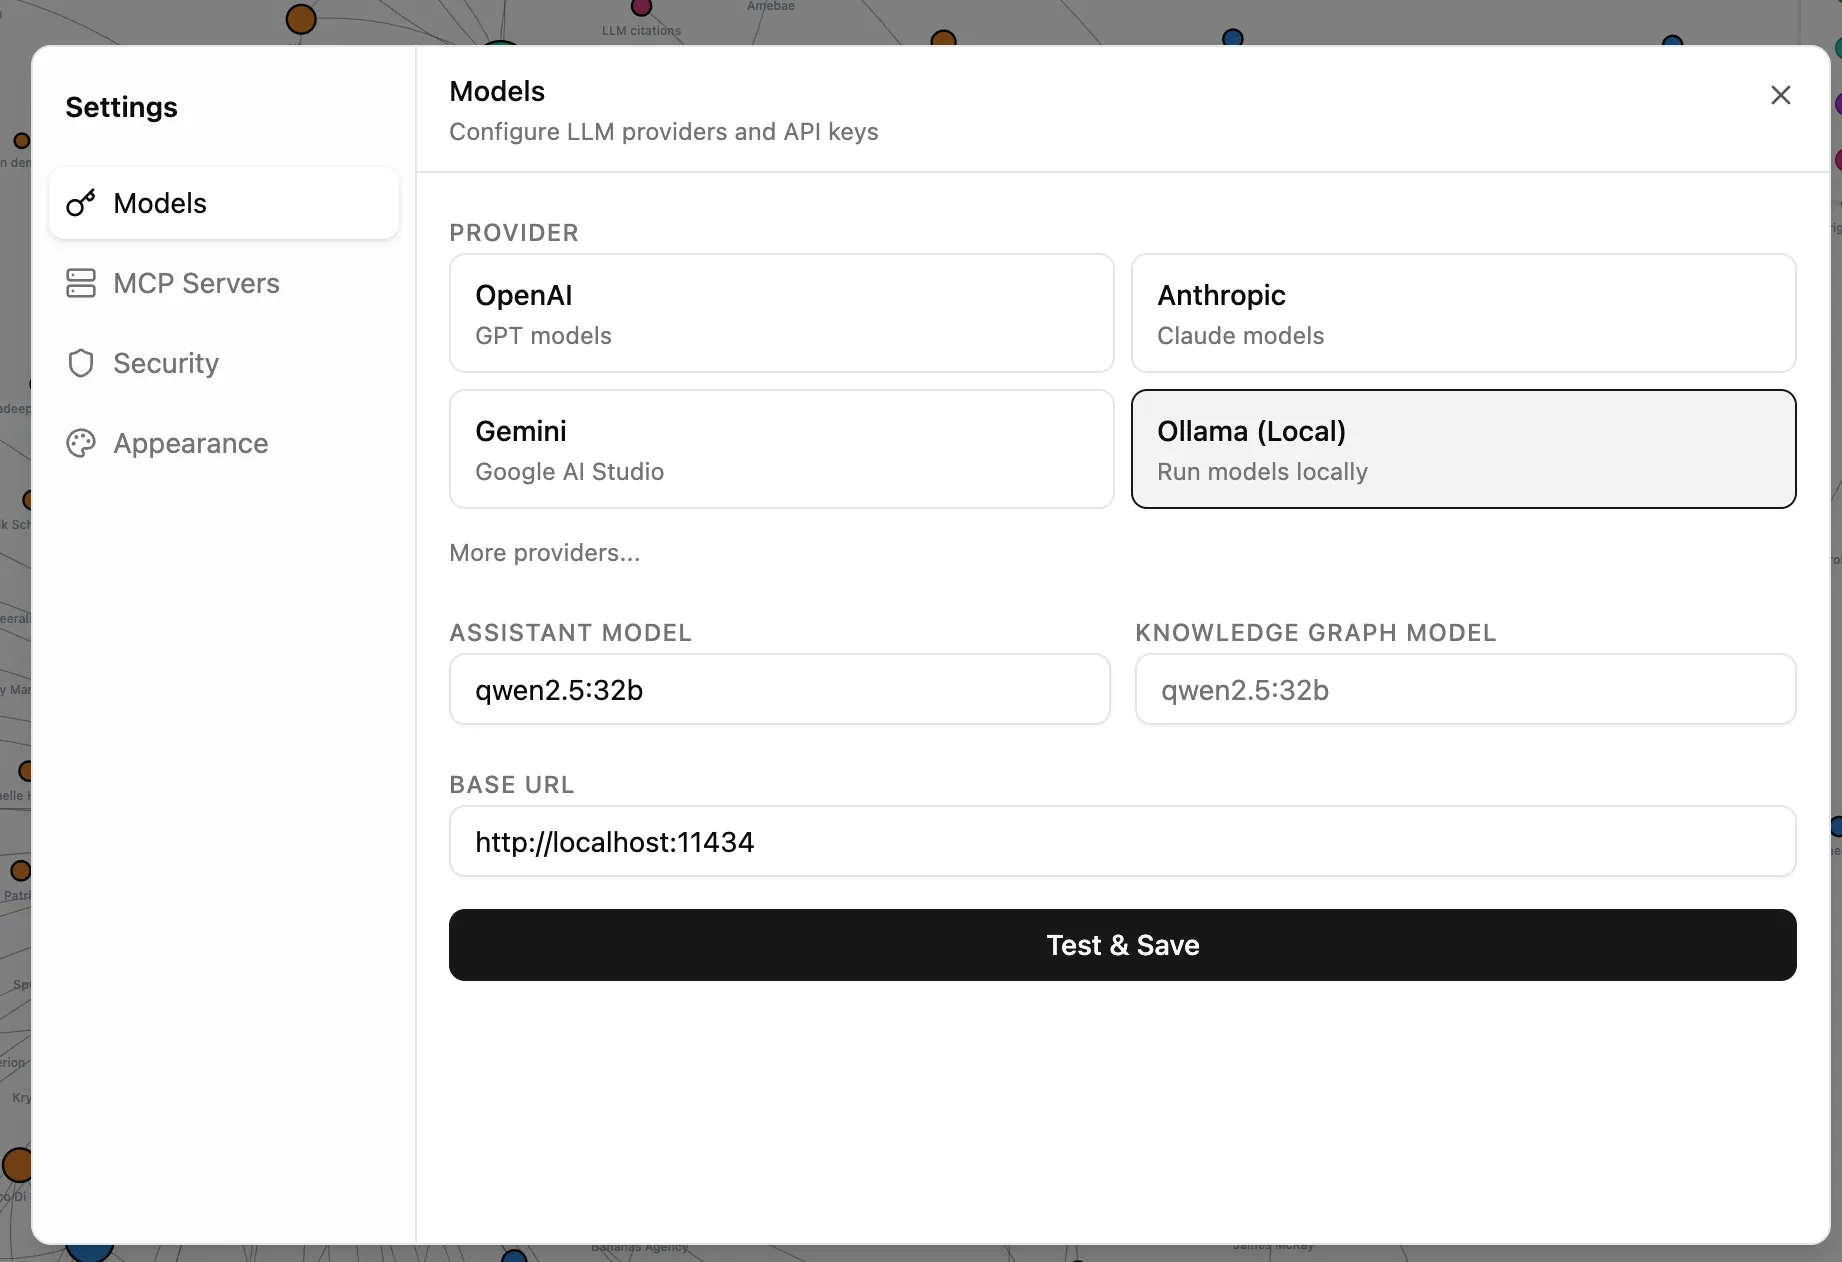
Task: Open the Models settings tab
Action: point(224,203)
